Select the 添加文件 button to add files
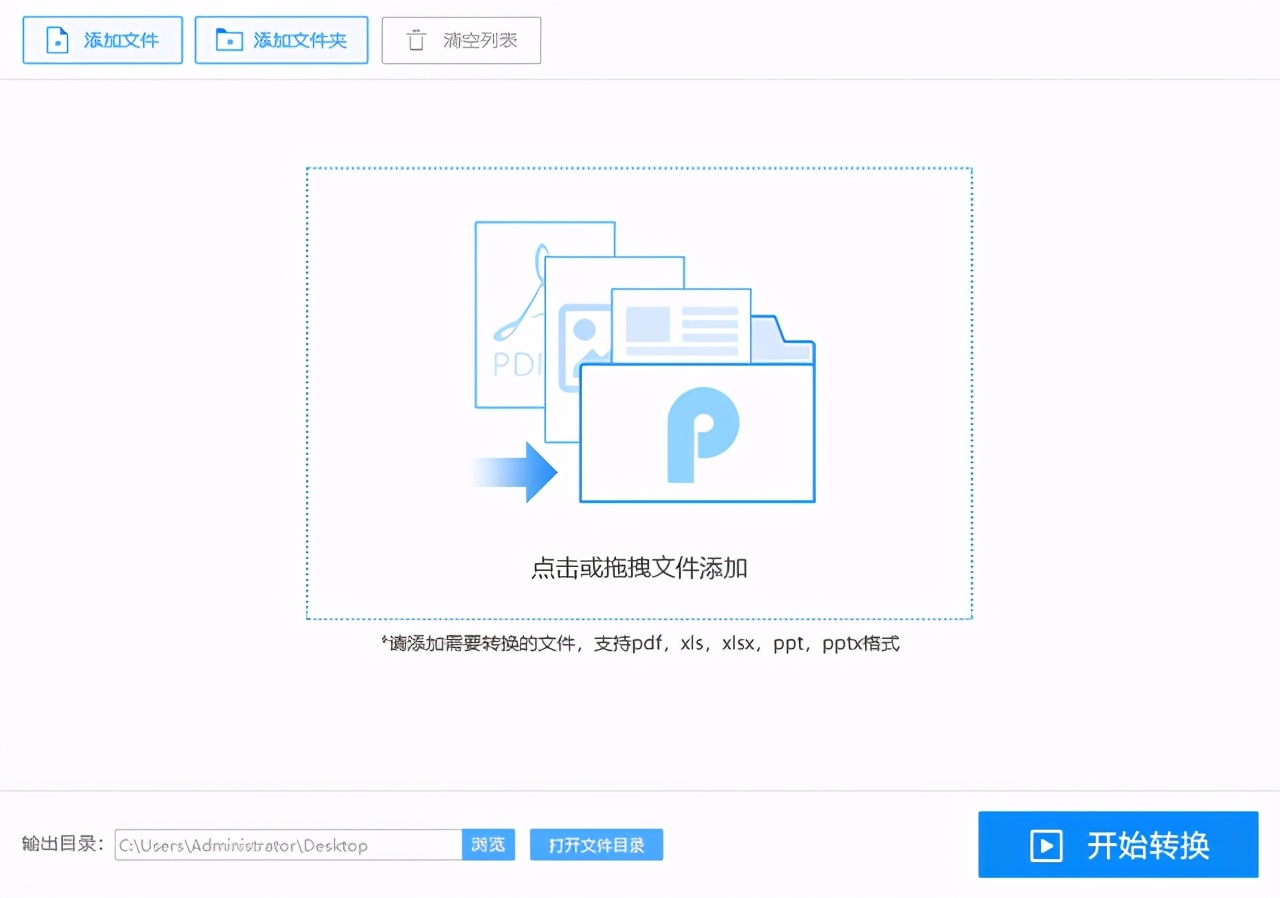Viewport: 1280px width, 898px height. (x=102, y=40)
